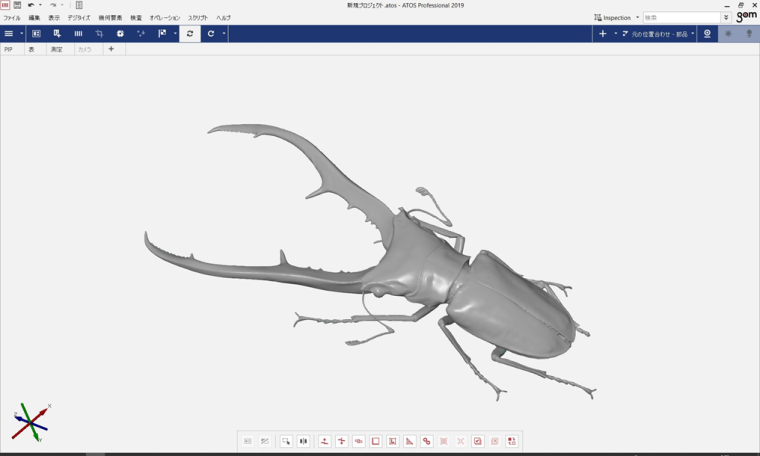Expand the Inspection workspace dropdown
This screenshot has height=456, width=760.
click(x=637, y=17)
